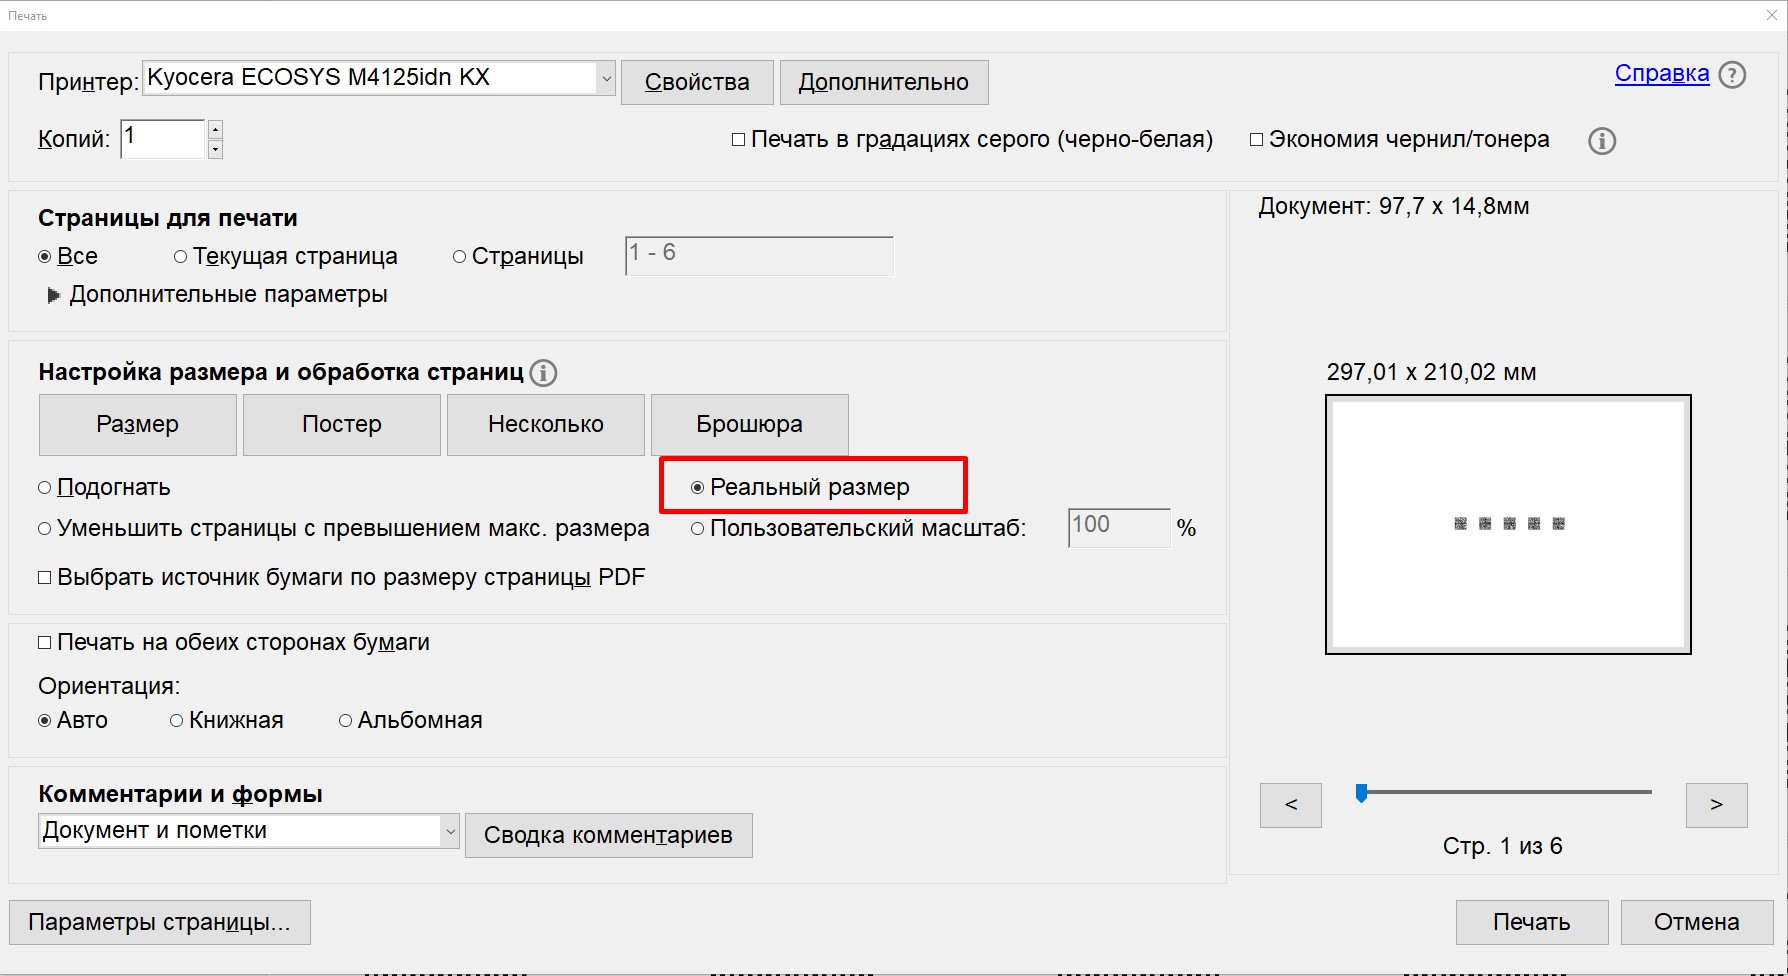1788x976 pixels.
Task: Click the help question mark icon
Action: 1732,75
